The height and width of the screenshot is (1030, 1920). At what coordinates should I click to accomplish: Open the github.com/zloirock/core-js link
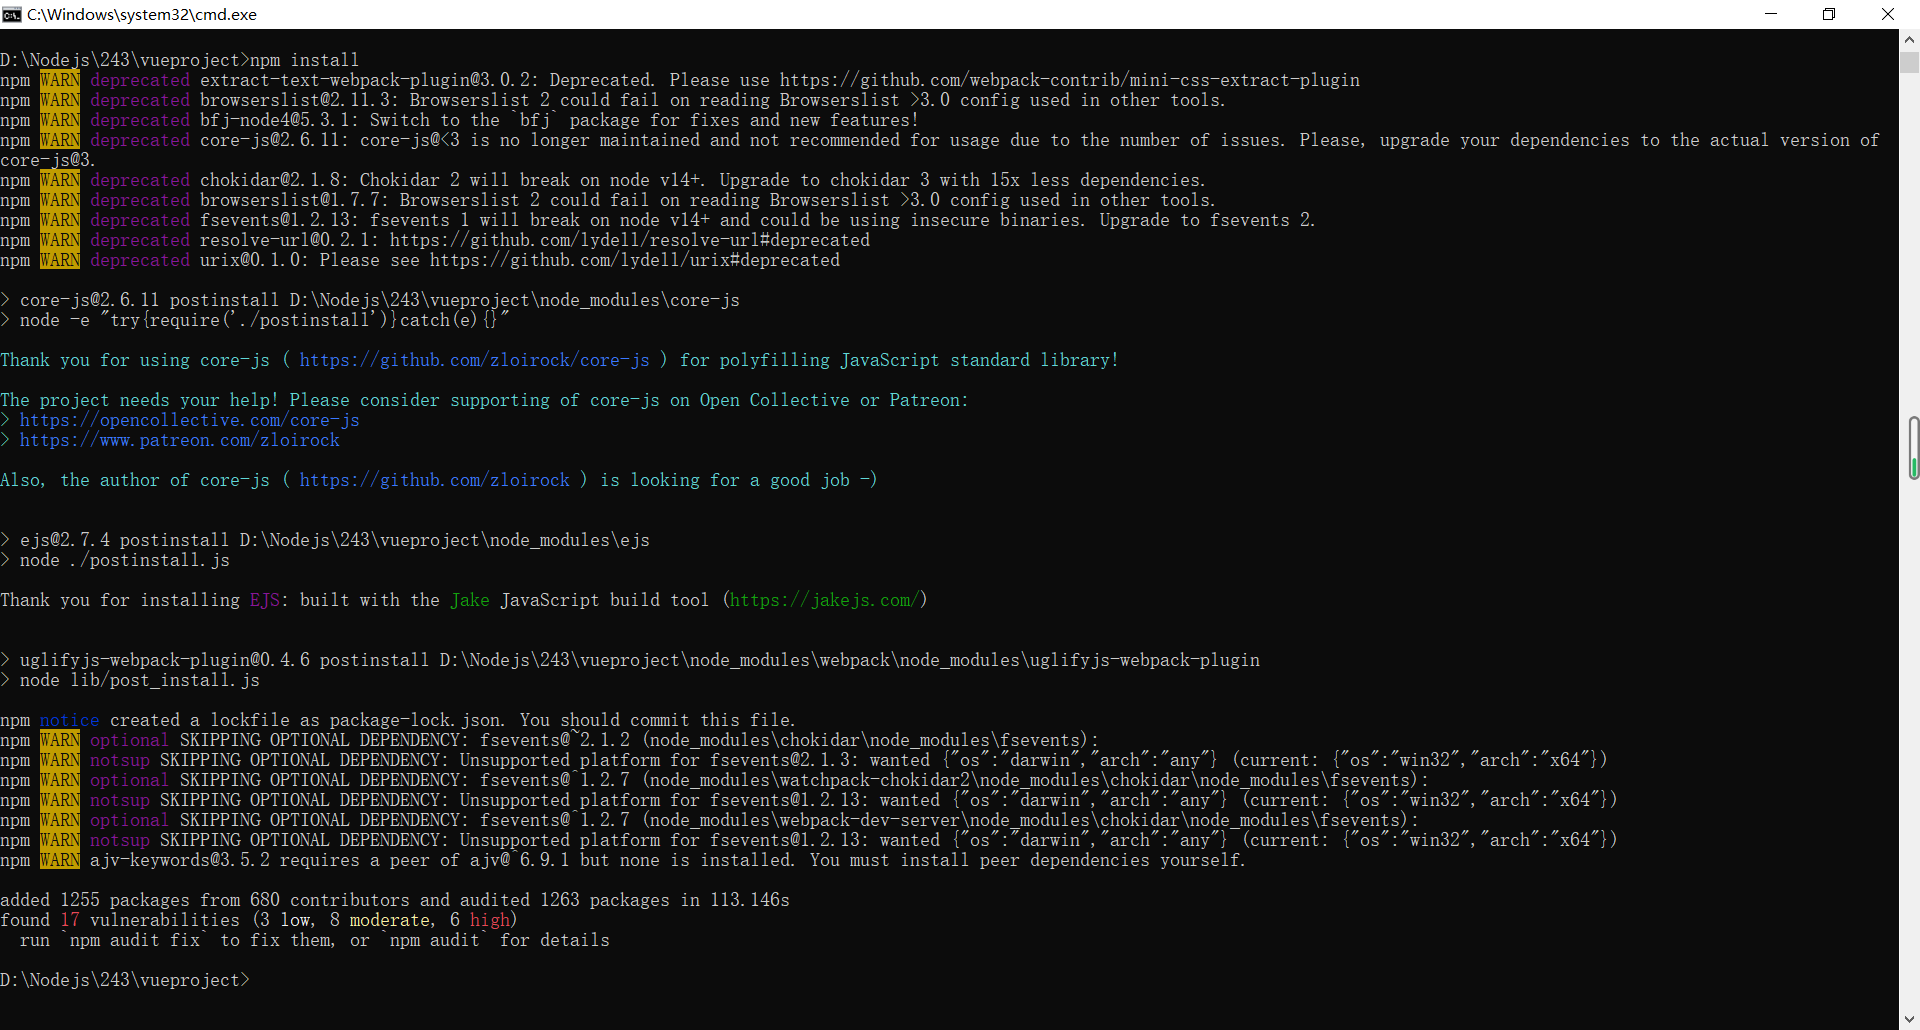[475, 360]
